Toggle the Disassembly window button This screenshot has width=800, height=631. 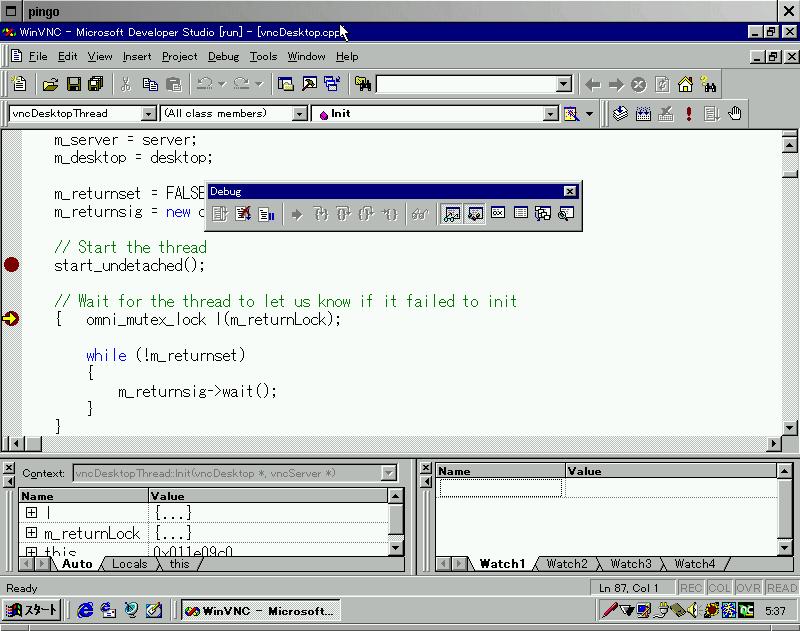click(x=565, y=213)
